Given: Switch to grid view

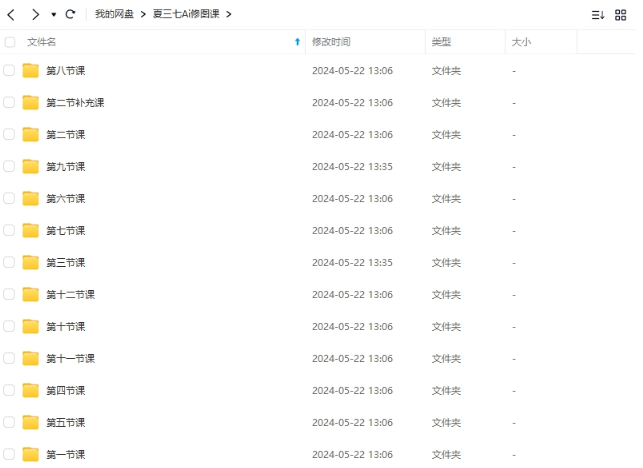Looking at the screenshot, I should (620, 15).
